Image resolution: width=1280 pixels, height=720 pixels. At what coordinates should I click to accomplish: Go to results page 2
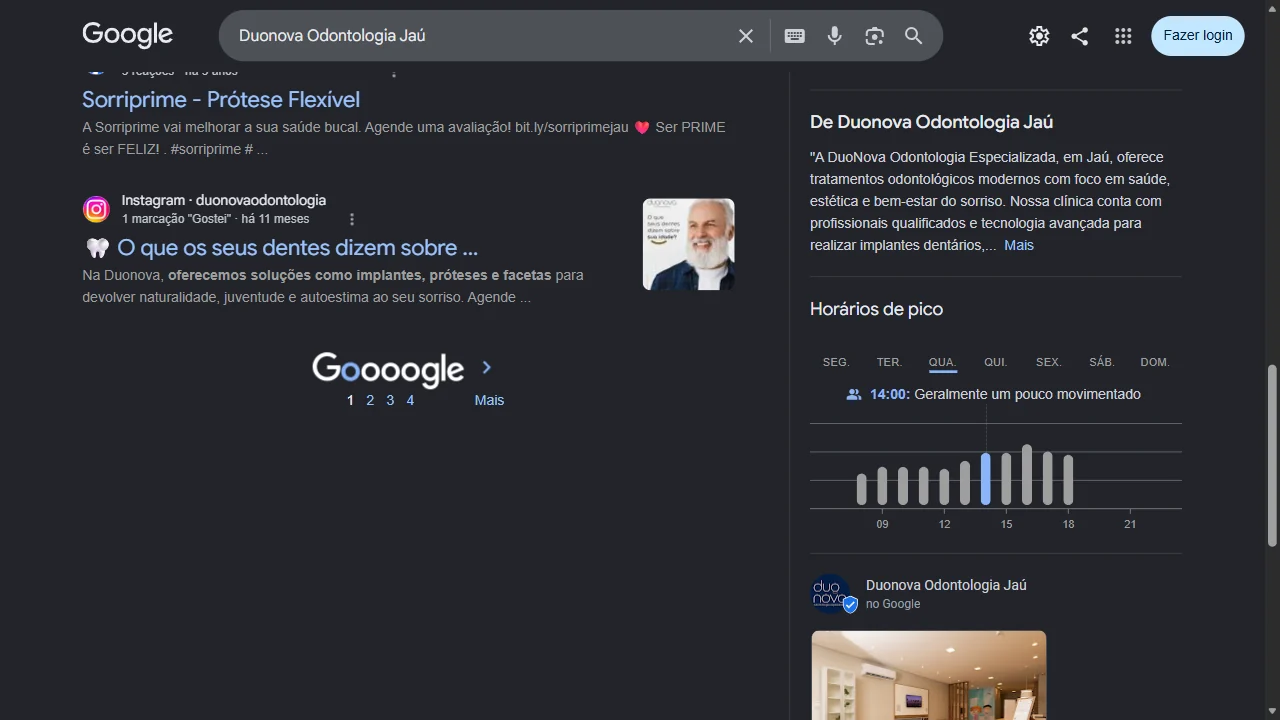(x=370, y=400)
